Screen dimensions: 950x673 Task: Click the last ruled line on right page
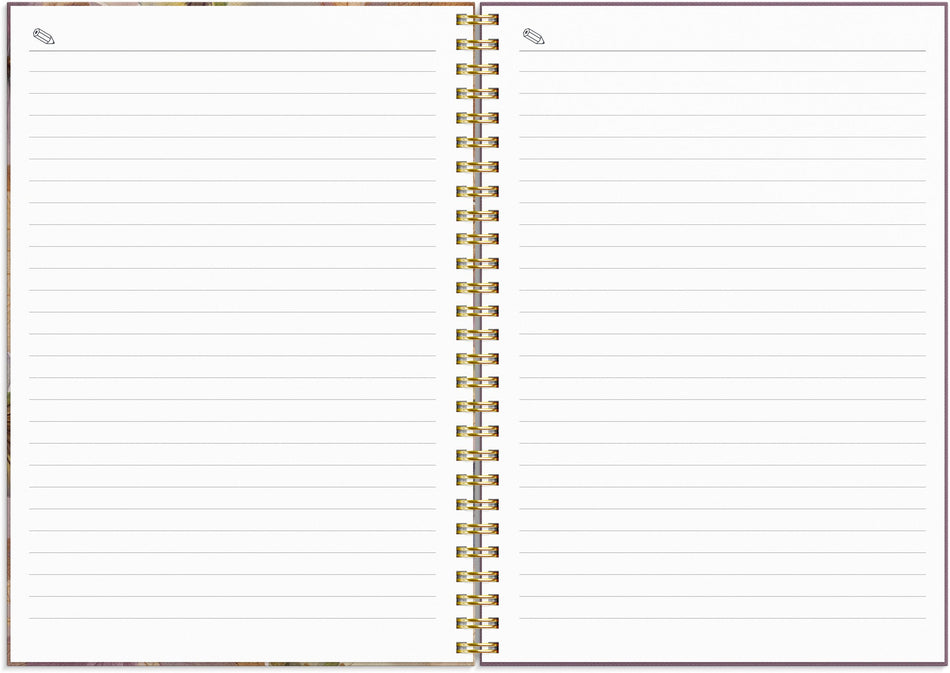722,619
